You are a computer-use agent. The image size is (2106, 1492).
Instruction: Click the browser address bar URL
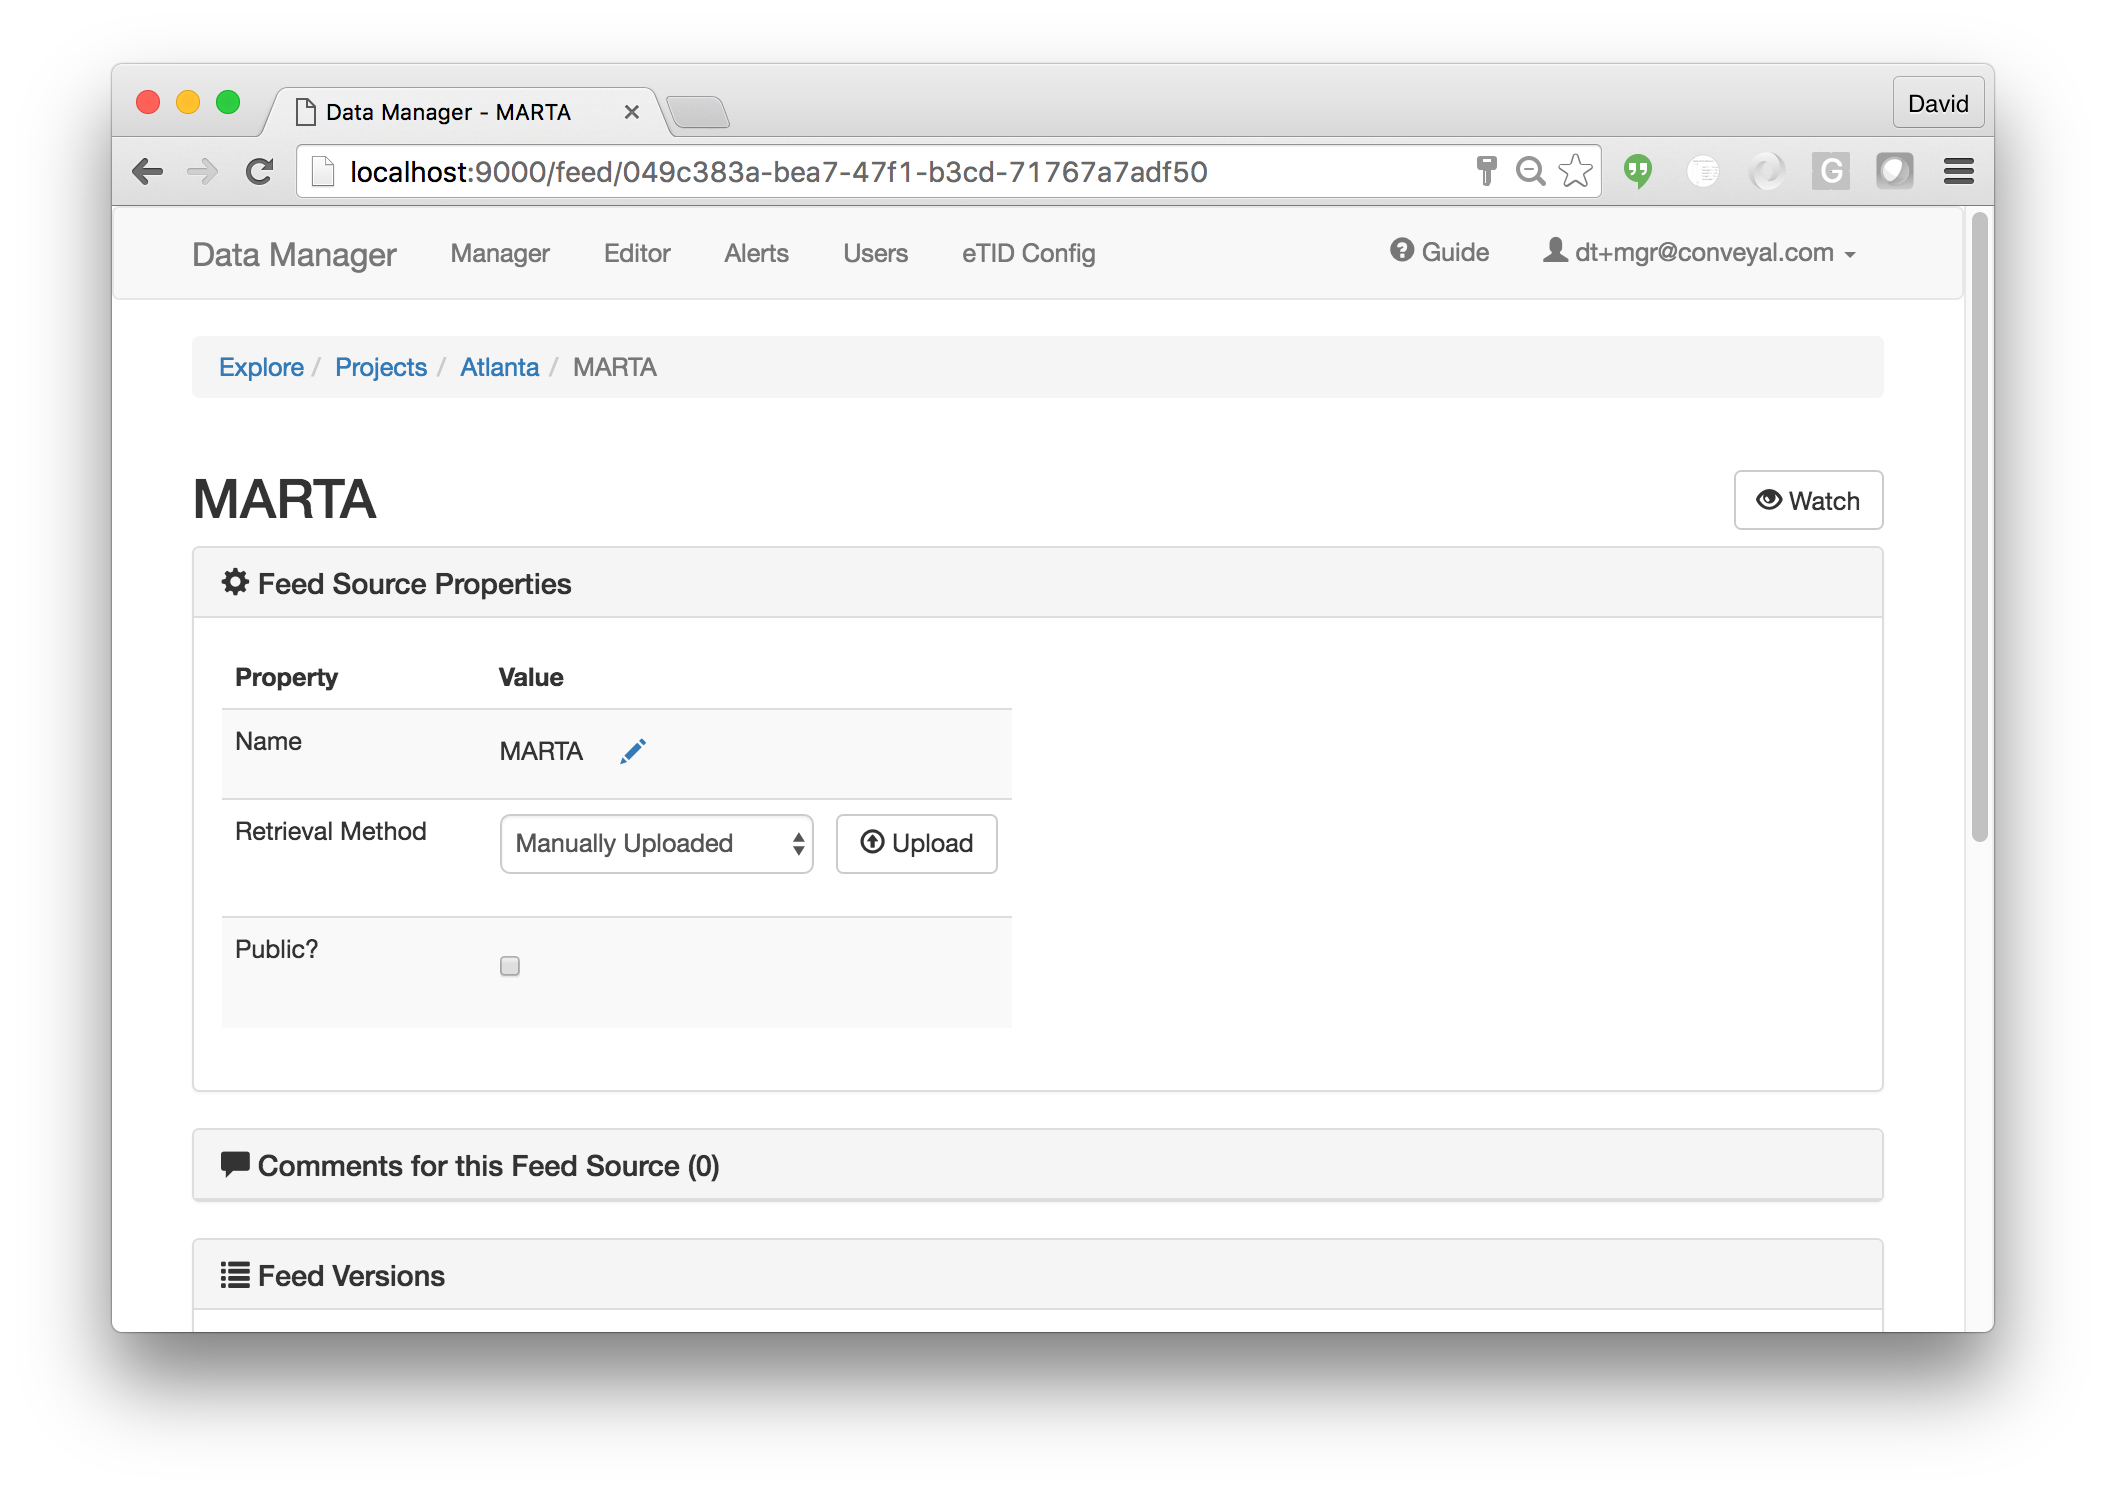(x=779, y=172)
